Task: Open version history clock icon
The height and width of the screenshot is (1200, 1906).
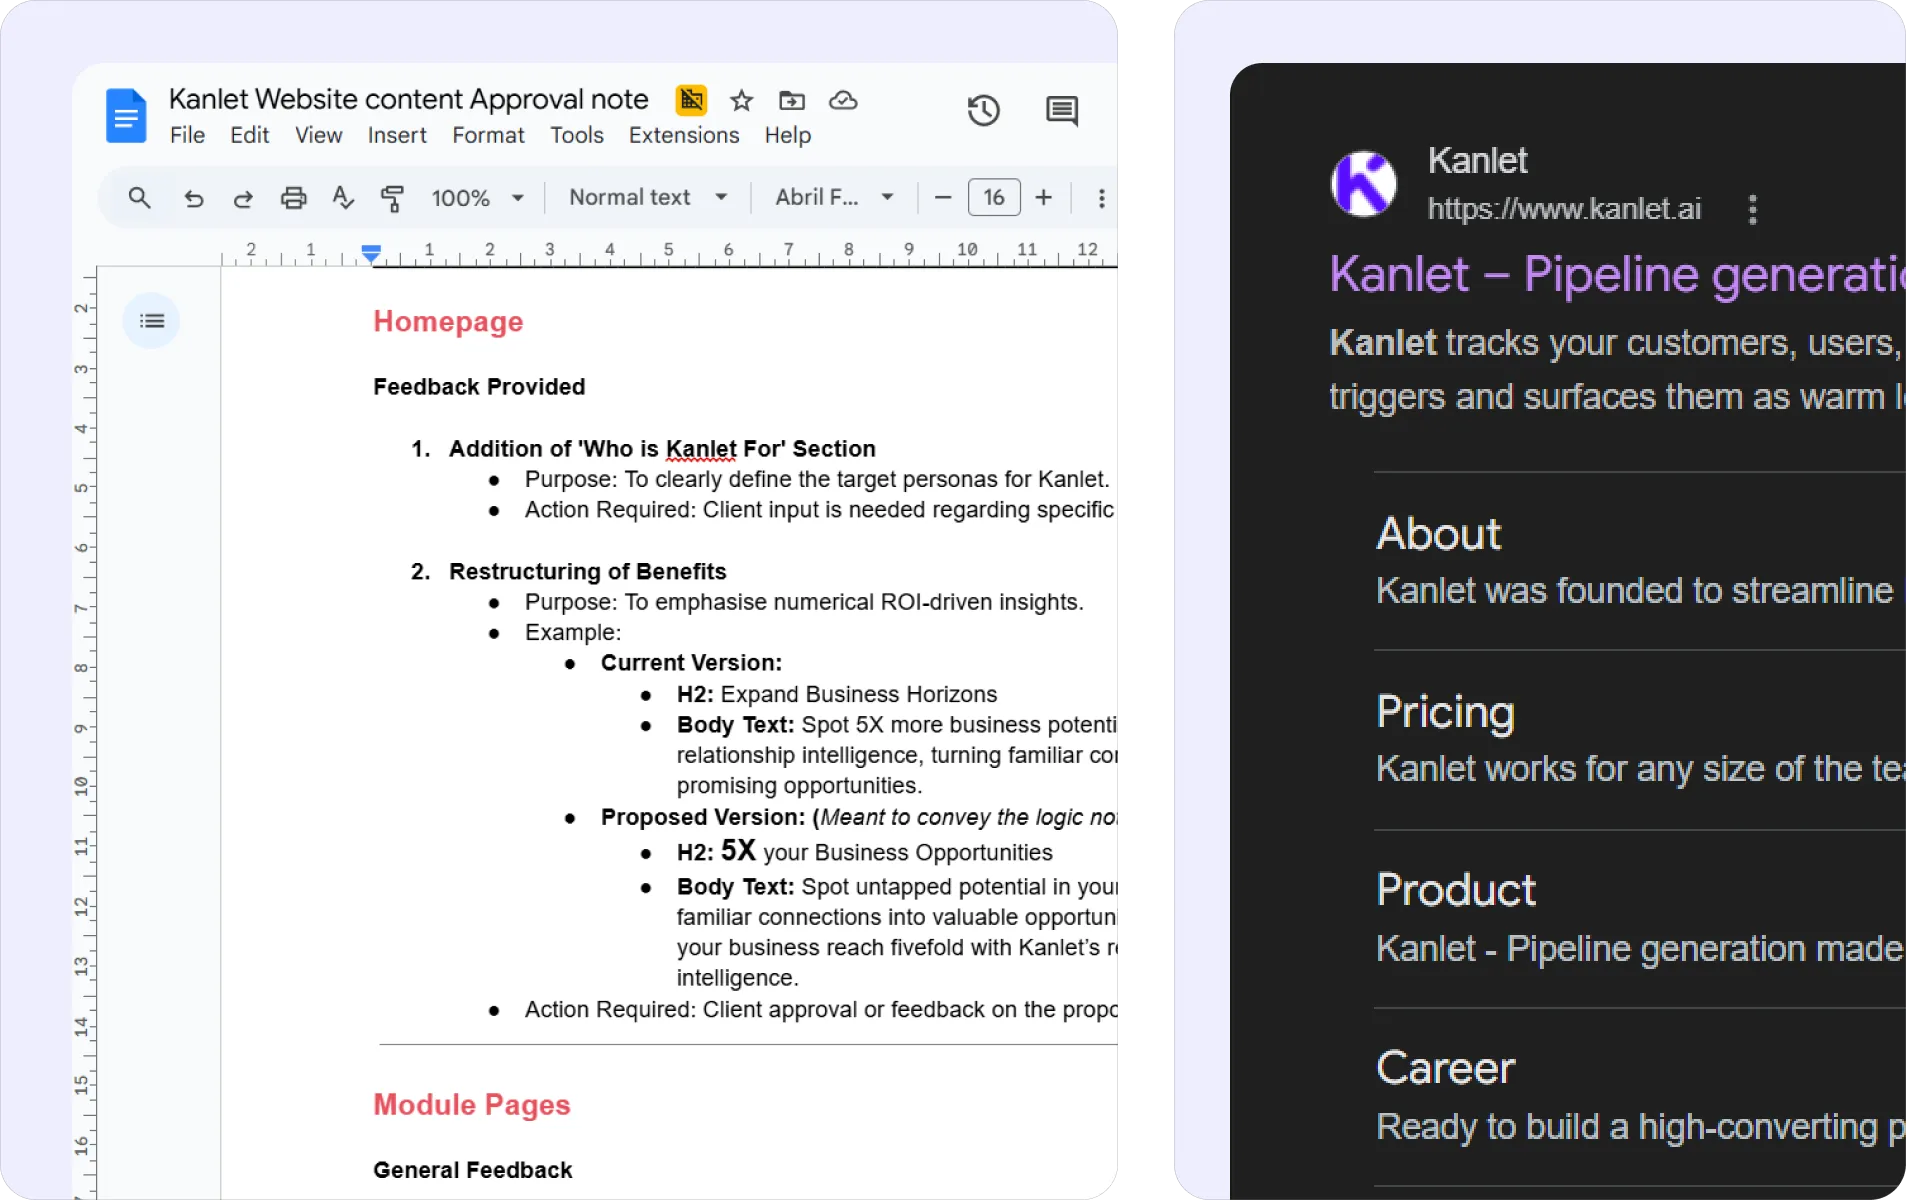Action: tap(983, 110)
